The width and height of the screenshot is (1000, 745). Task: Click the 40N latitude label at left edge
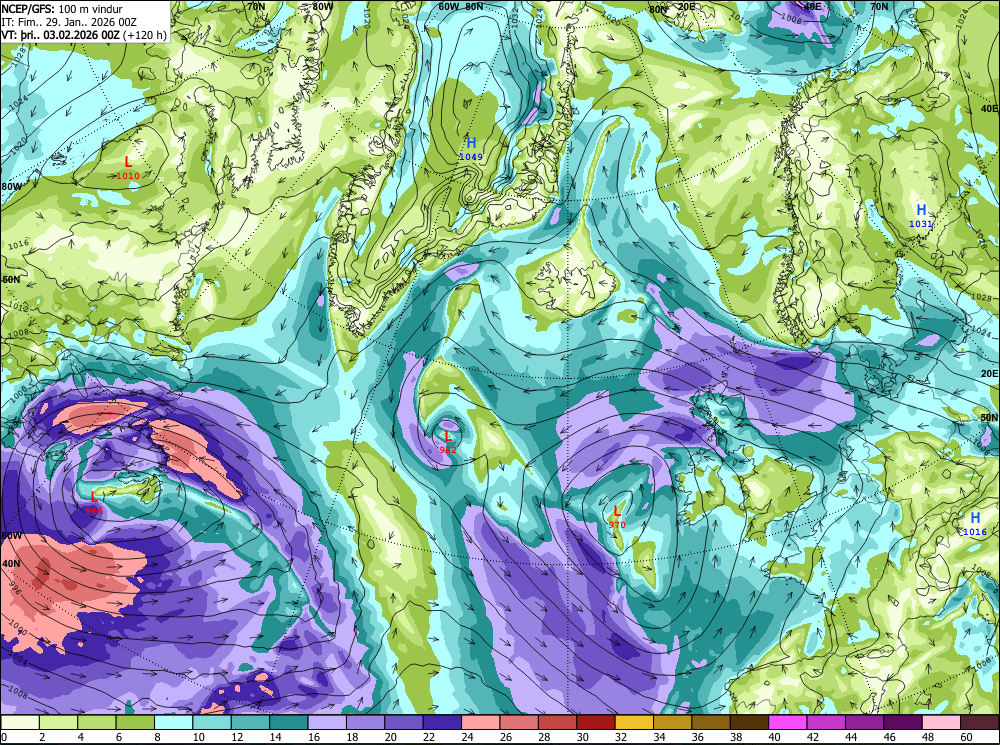coord(11,564)
